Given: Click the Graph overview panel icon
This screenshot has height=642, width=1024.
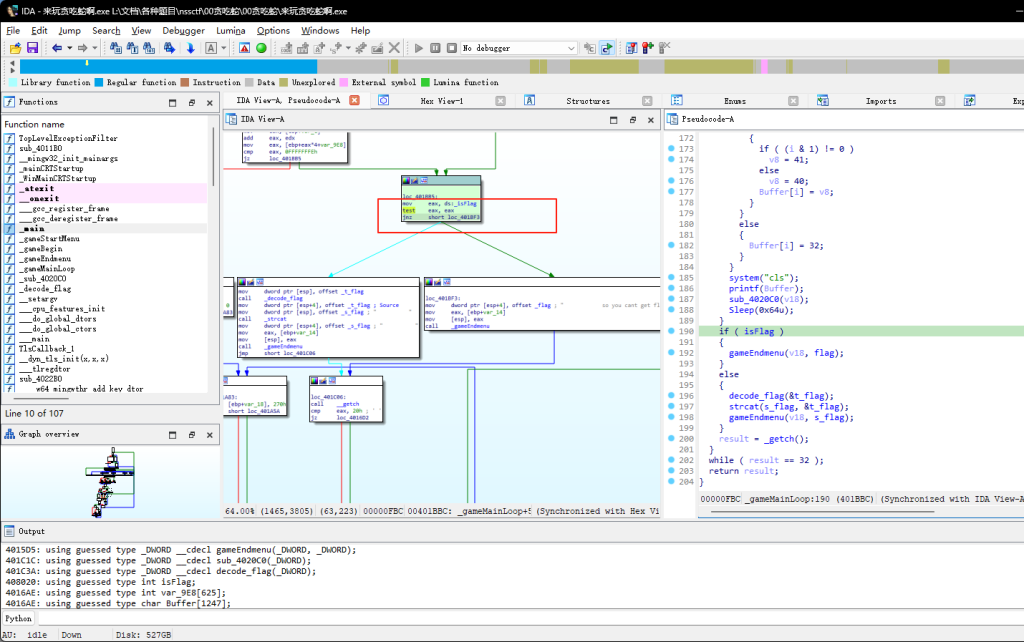Looking at the screenshot, I should click(x=10, y=434).
